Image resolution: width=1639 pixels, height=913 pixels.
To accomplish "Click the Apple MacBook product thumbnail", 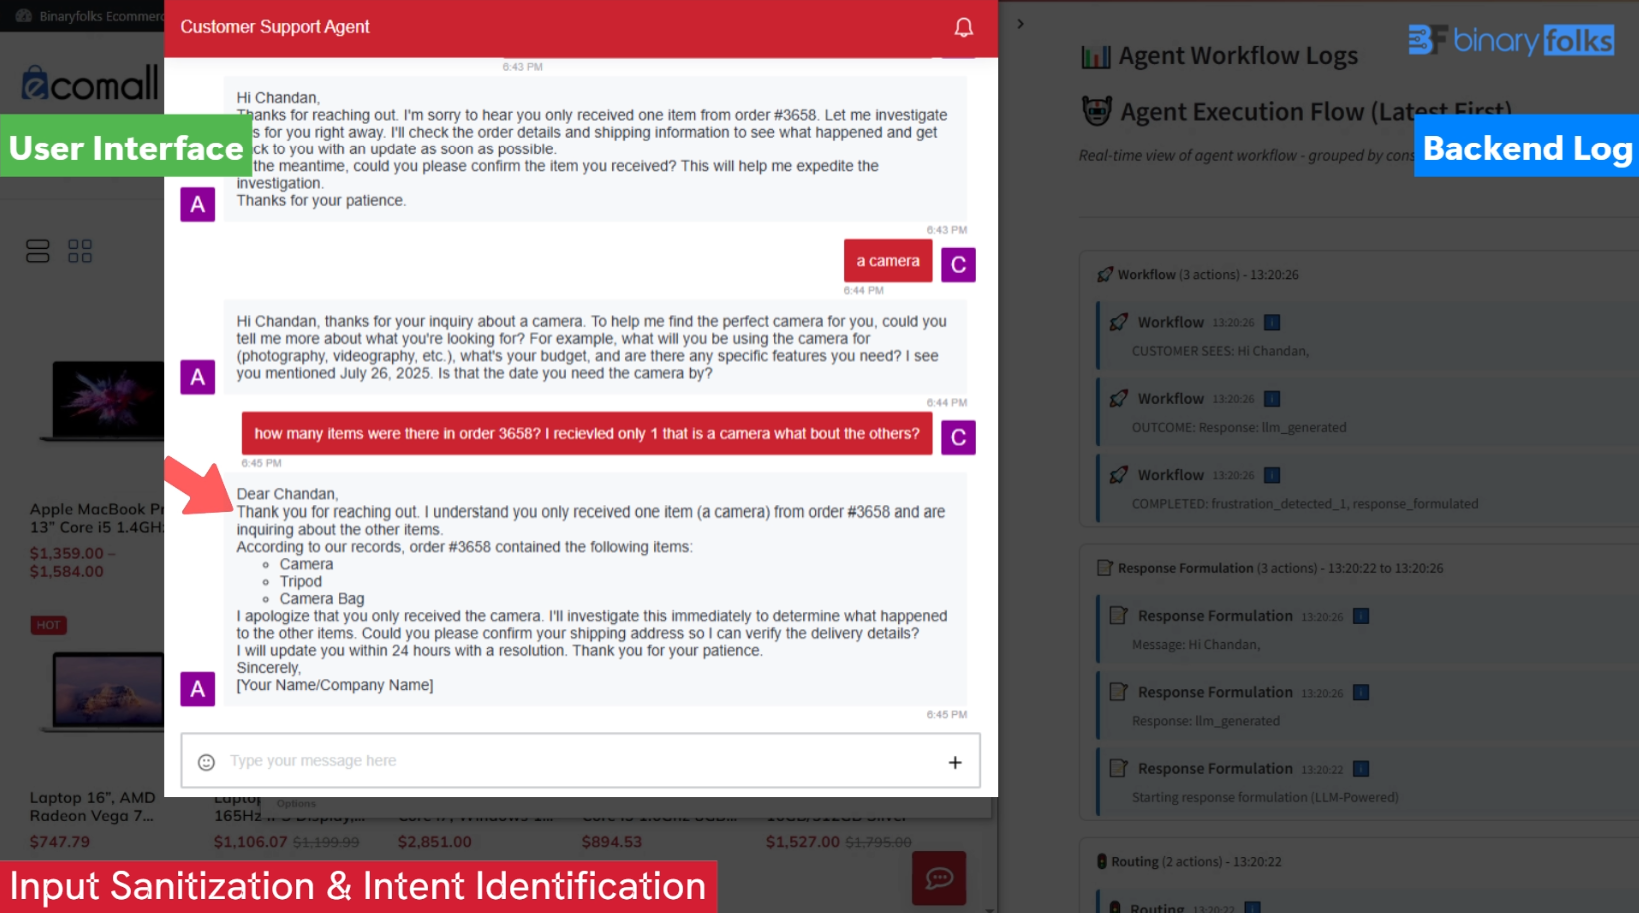I will [106, 400].
